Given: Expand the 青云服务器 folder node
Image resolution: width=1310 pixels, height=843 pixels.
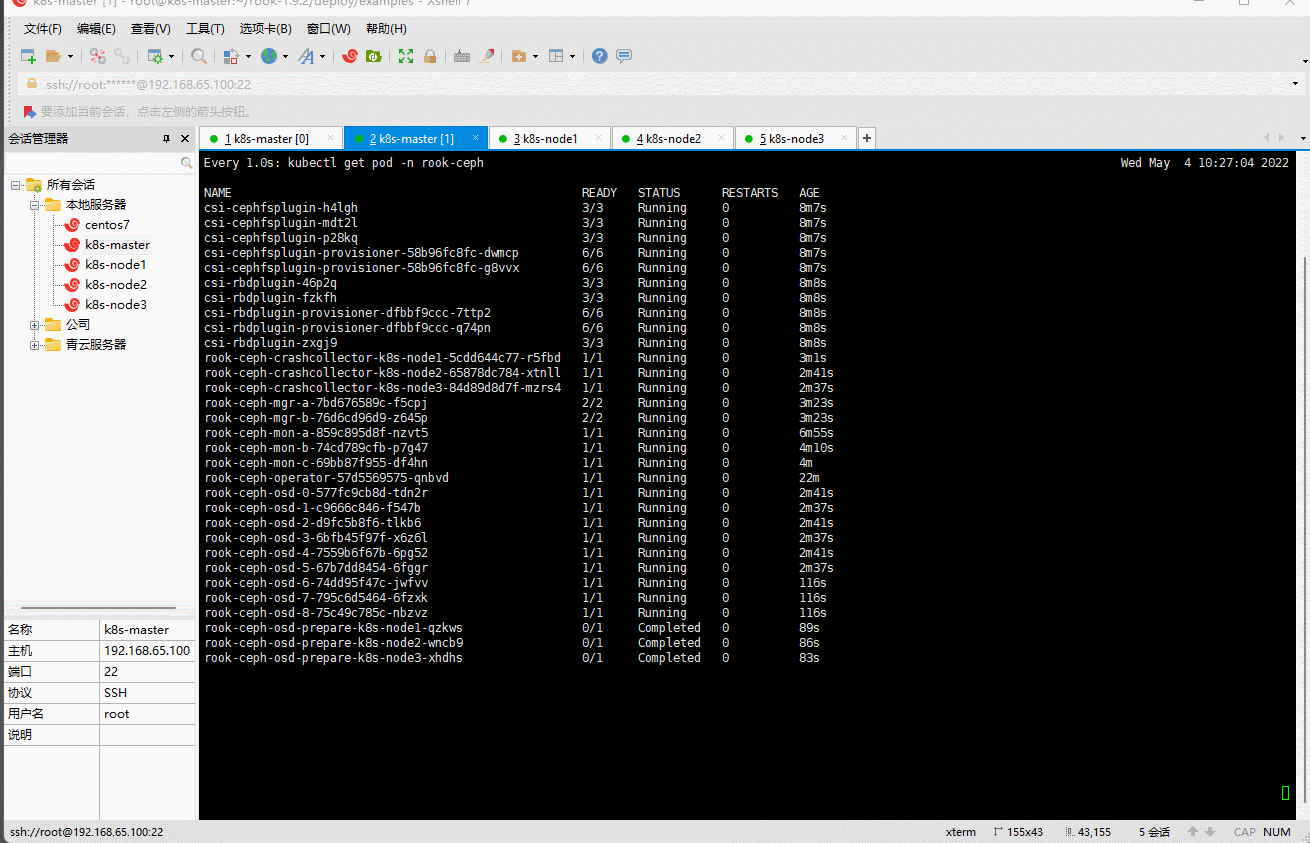Looking at the screenshot, I should pyautogui.click(x=34, y=345).
